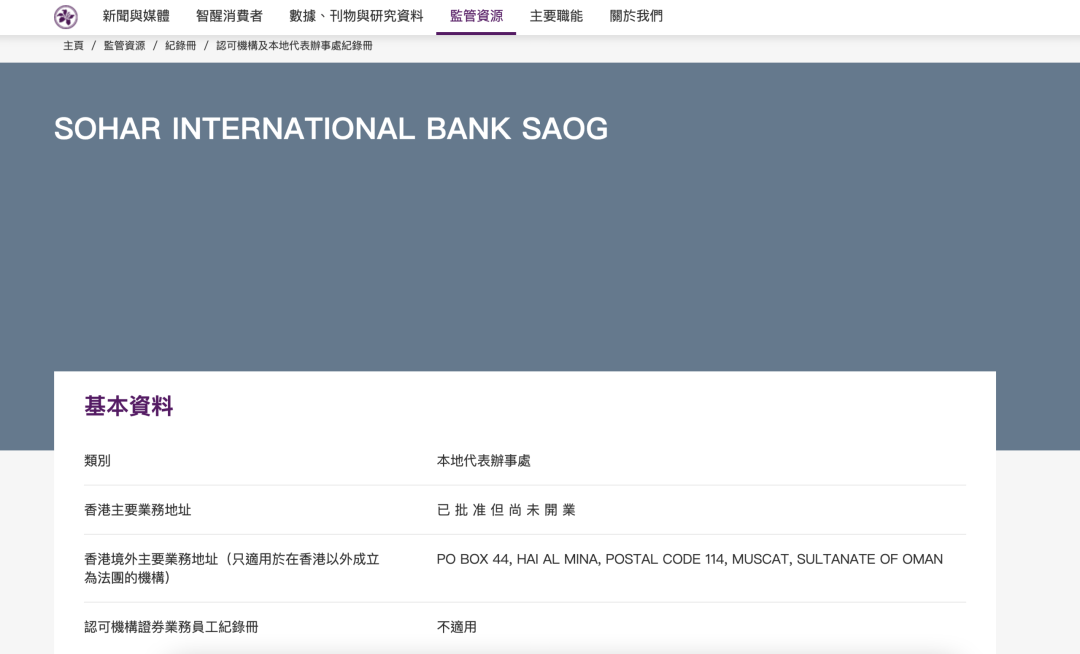Click the 紀錄冊 breadcrumb link
The image size is (1080, 654).
coord(180,45)
